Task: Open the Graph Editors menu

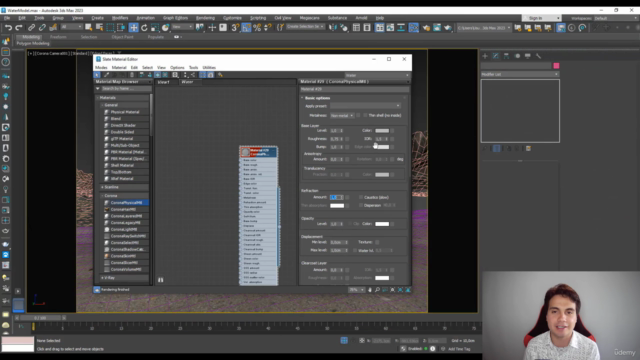Action: [175, 18]
